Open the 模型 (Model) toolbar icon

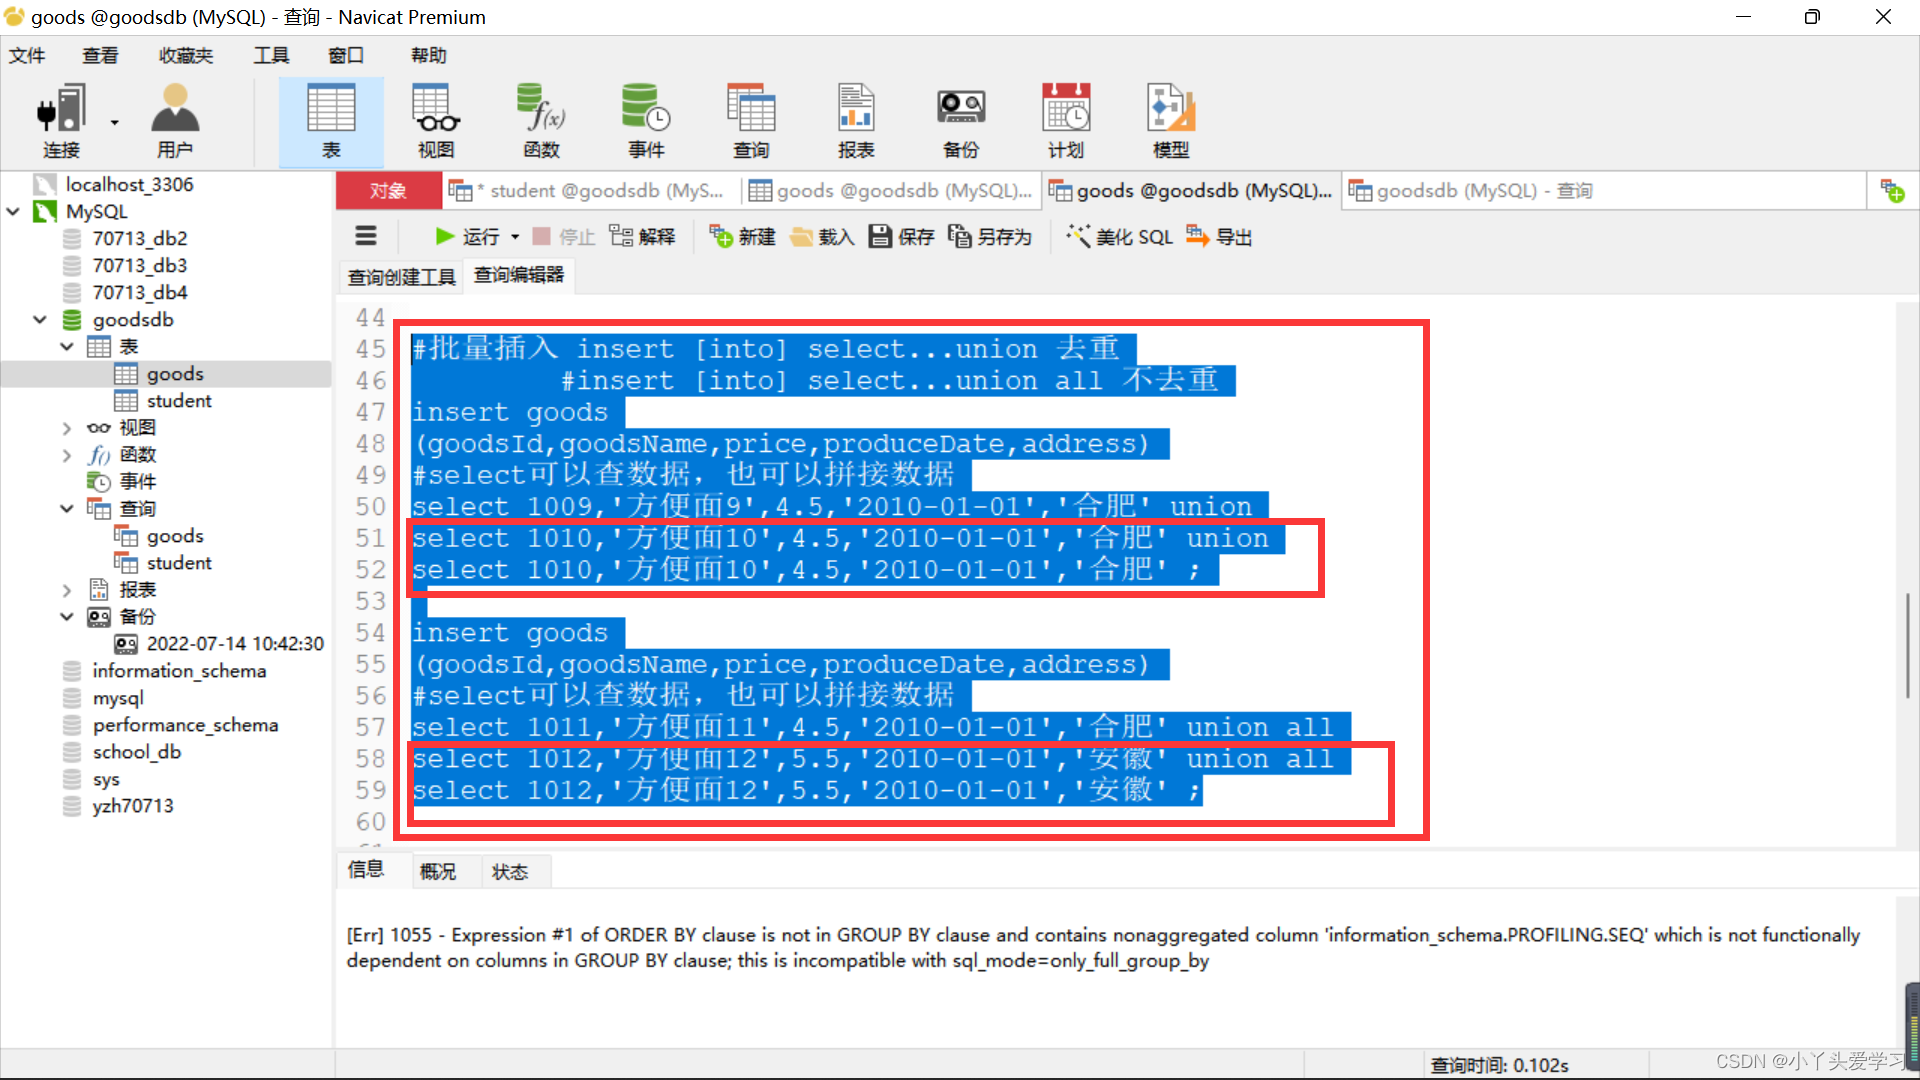(x=1171, y=121)
